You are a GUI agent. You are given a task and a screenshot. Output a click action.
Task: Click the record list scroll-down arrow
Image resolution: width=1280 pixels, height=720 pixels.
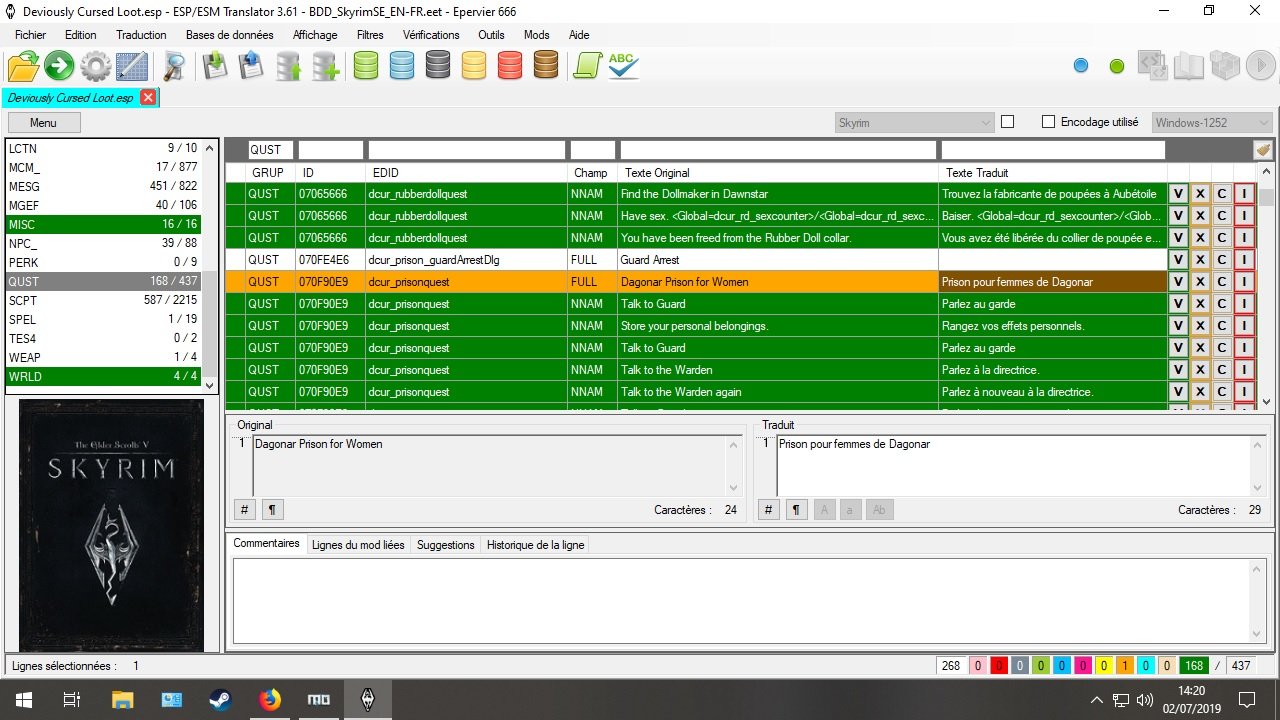(209, 385)
